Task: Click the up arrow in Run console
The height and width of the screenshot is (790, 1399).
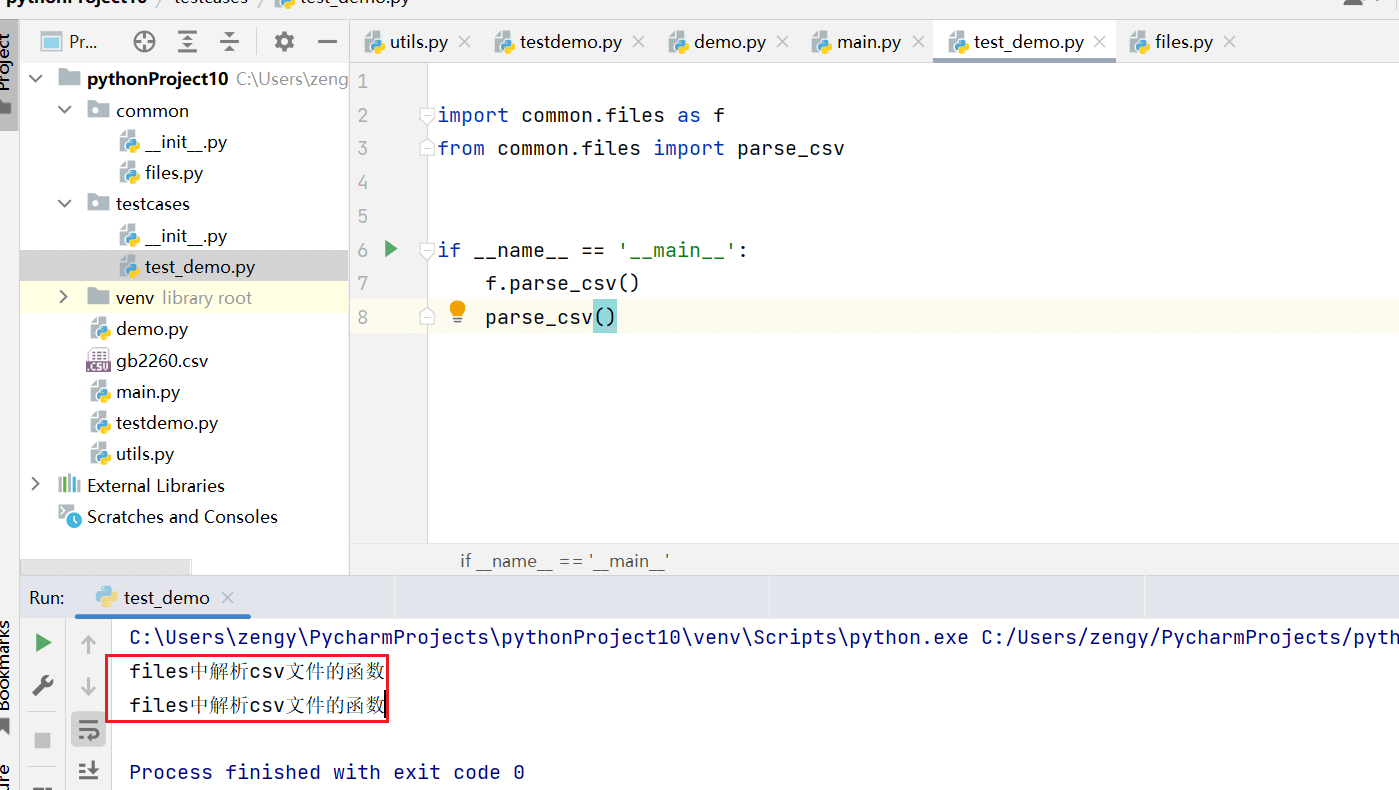Action: (88, 644)
